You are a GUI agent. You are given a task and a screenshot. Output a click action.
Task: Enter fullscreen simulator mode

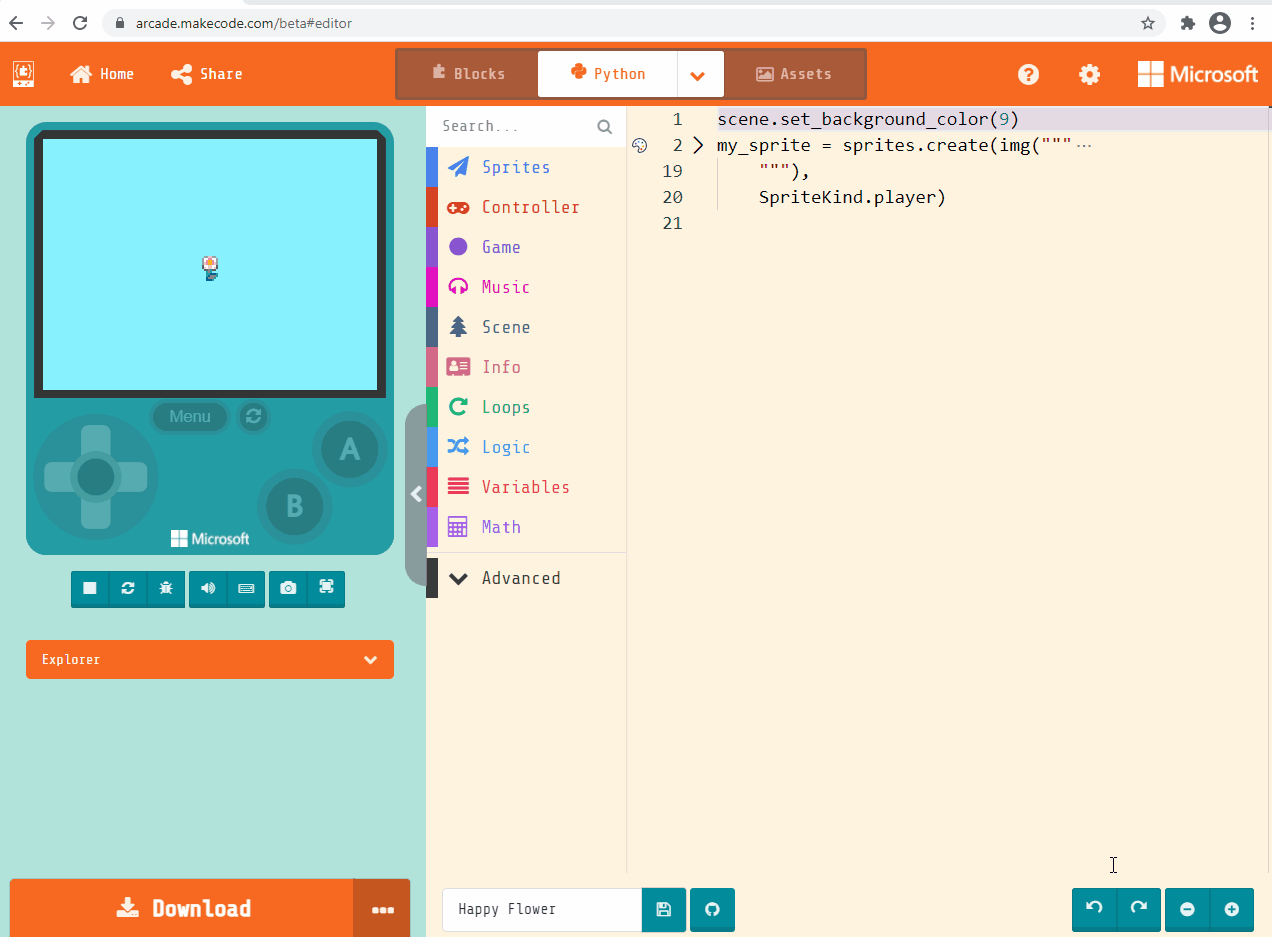326,589
